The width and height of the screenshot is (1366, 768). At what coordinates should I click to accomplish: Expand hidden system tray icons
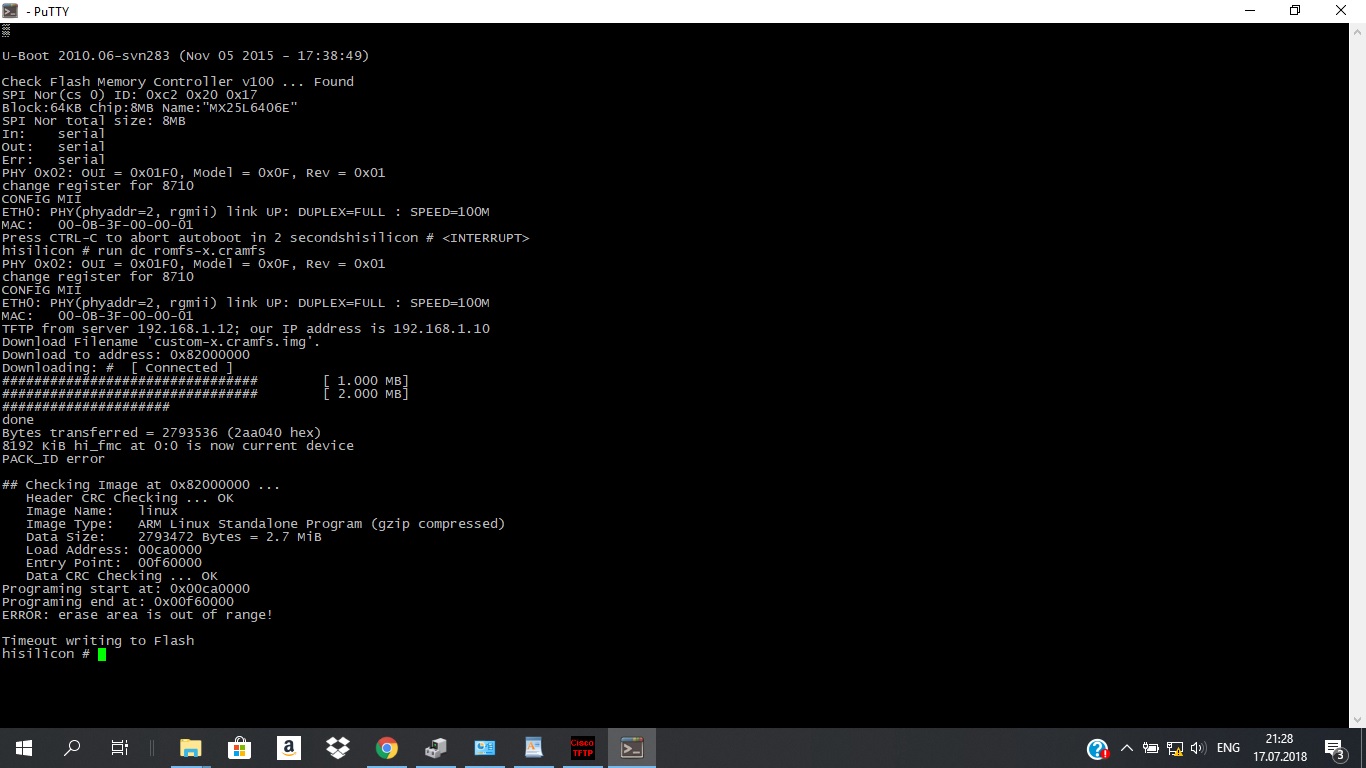pos(1126,748)
